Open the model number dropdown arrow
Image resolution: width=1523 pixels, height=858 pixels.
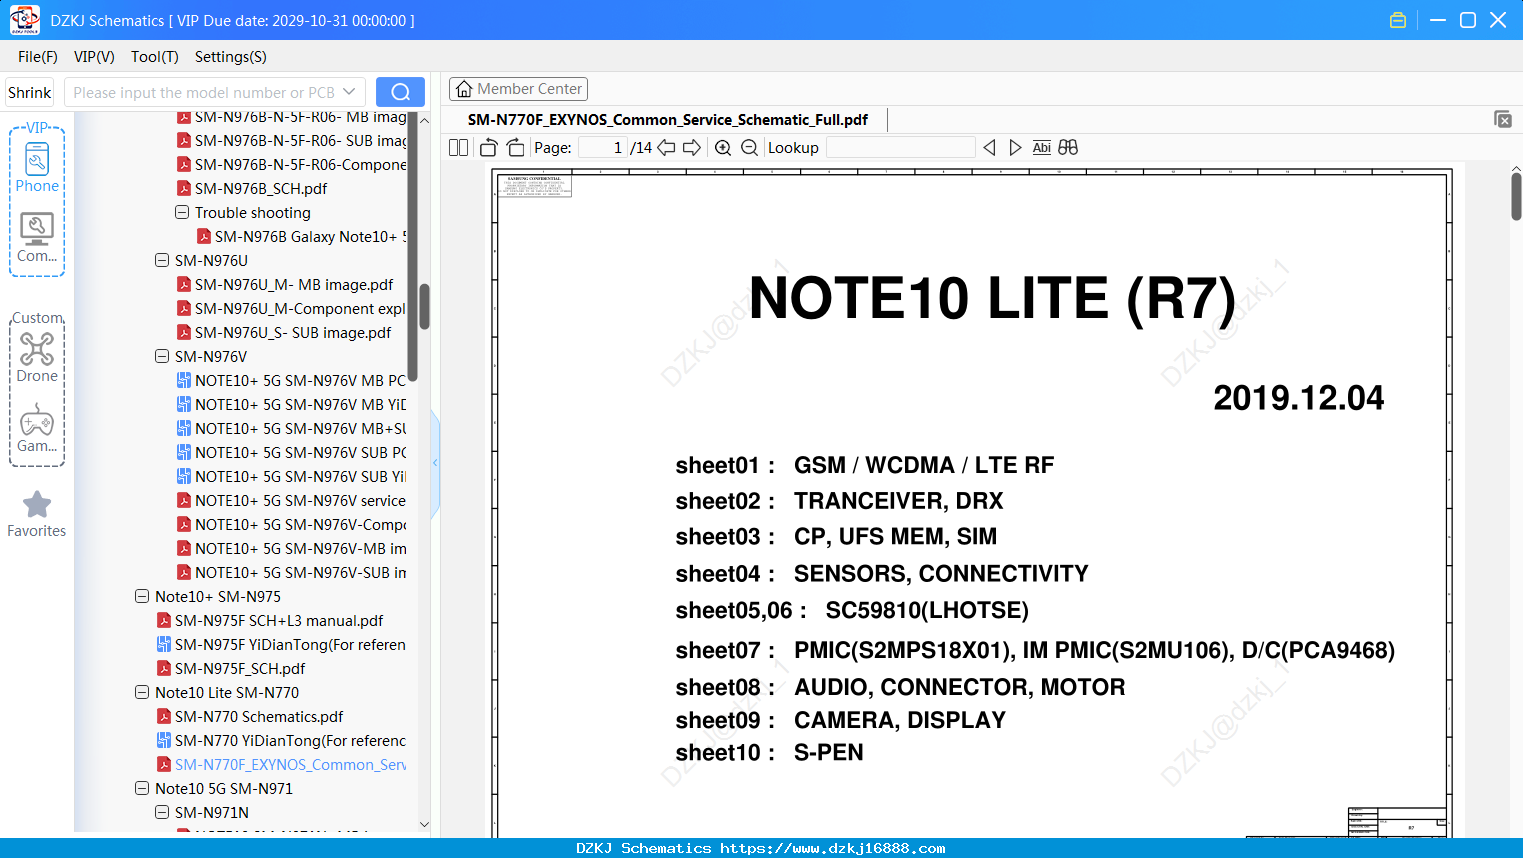pyautogui.click(x=349, y=92)
